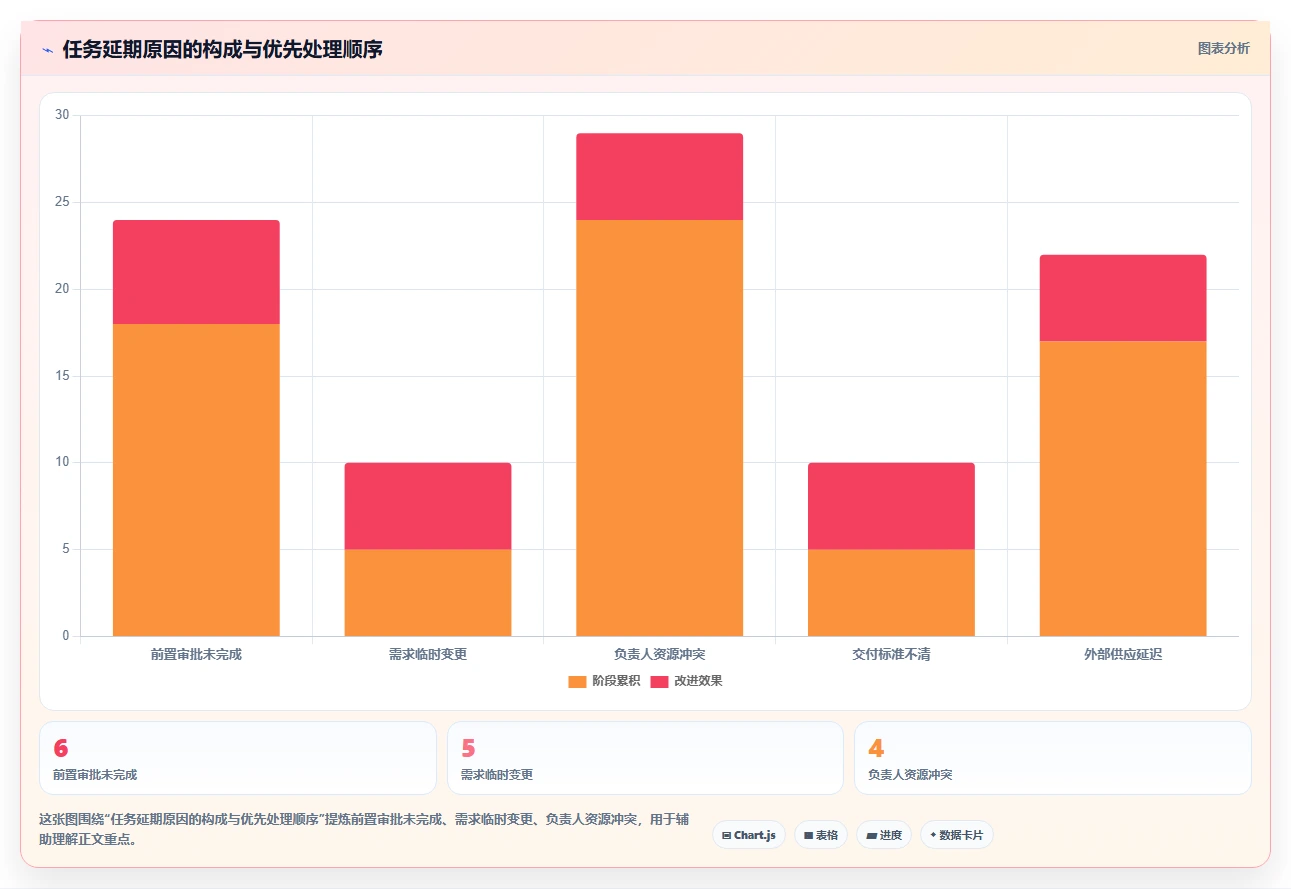Toggle the 阶段累积 legend item
1291x889 pixels.
pyautogui.click(x=604, y=681)
